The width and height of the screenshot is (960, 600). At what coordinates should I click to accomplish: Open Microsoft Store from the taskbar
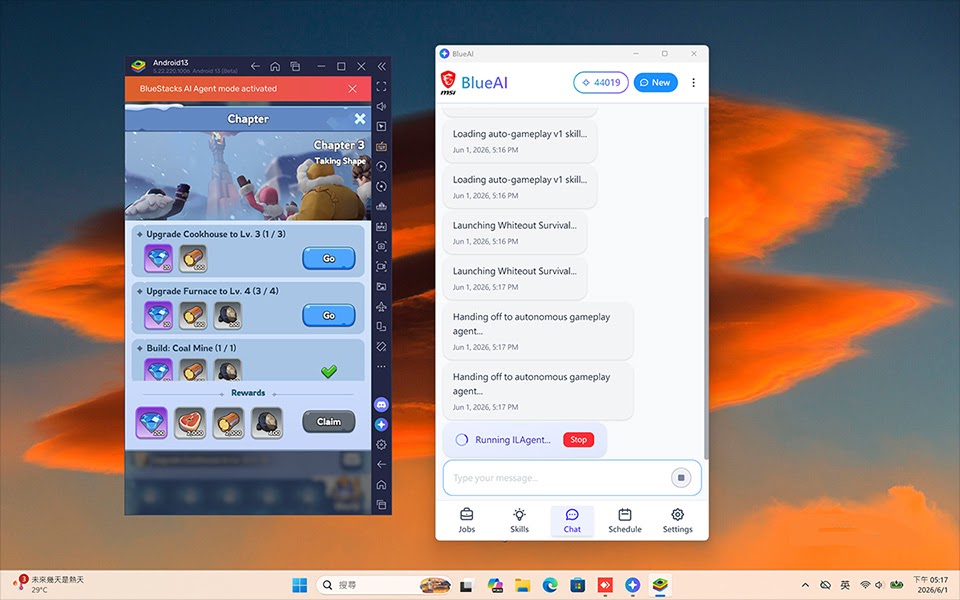pyautogui.click(x=577, y=585)
